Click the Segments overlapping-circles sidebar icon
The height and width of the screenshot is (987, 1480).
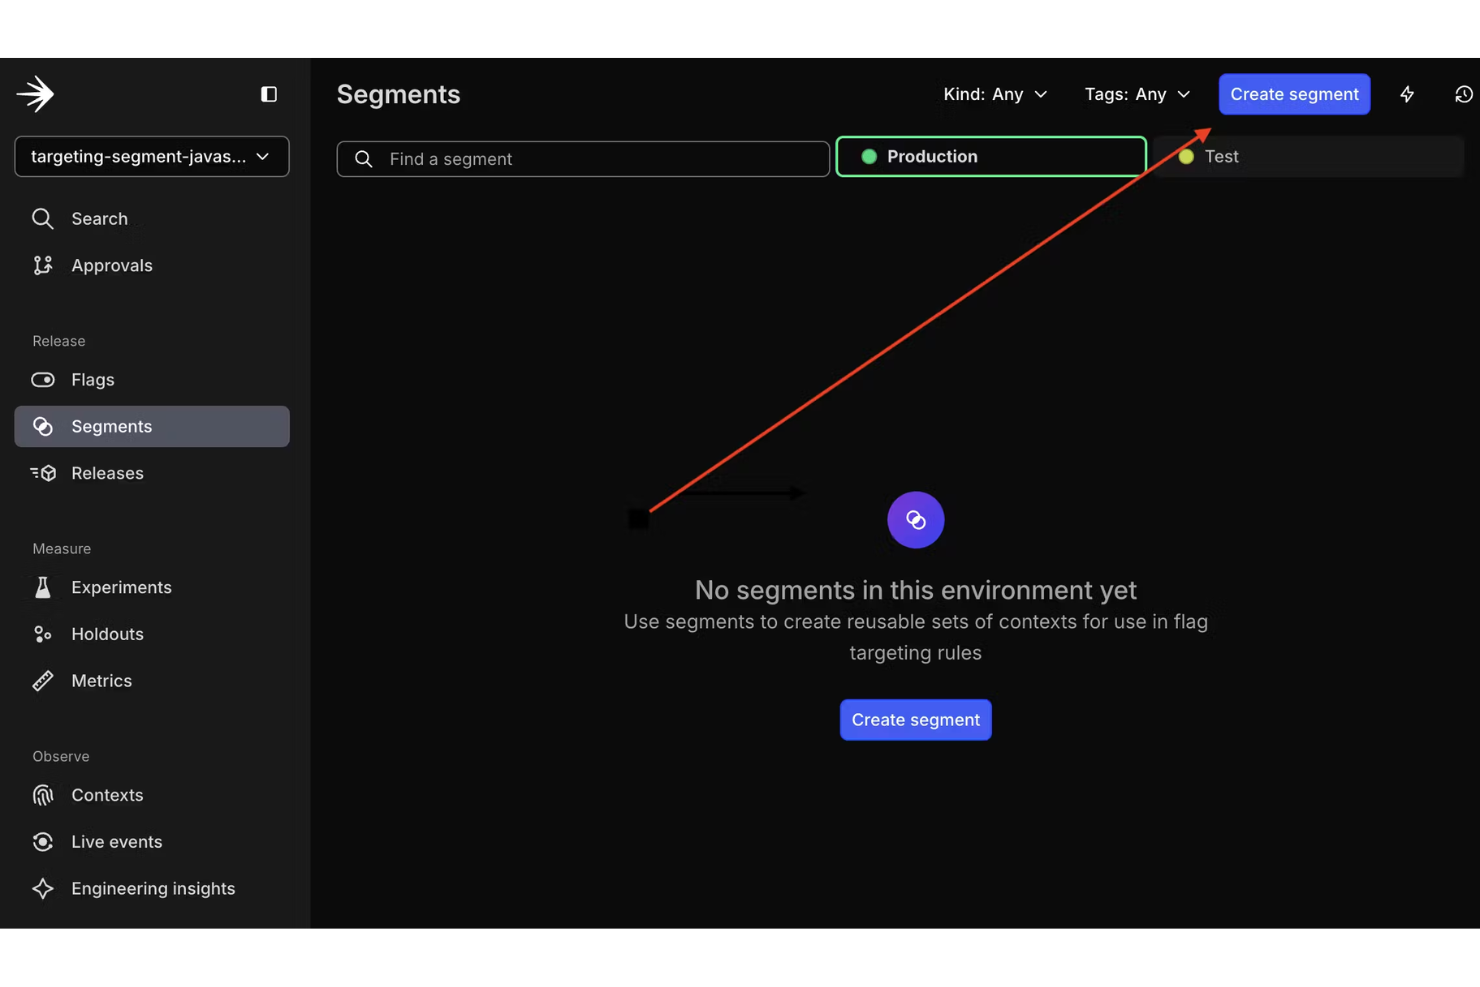coord(43,426)
